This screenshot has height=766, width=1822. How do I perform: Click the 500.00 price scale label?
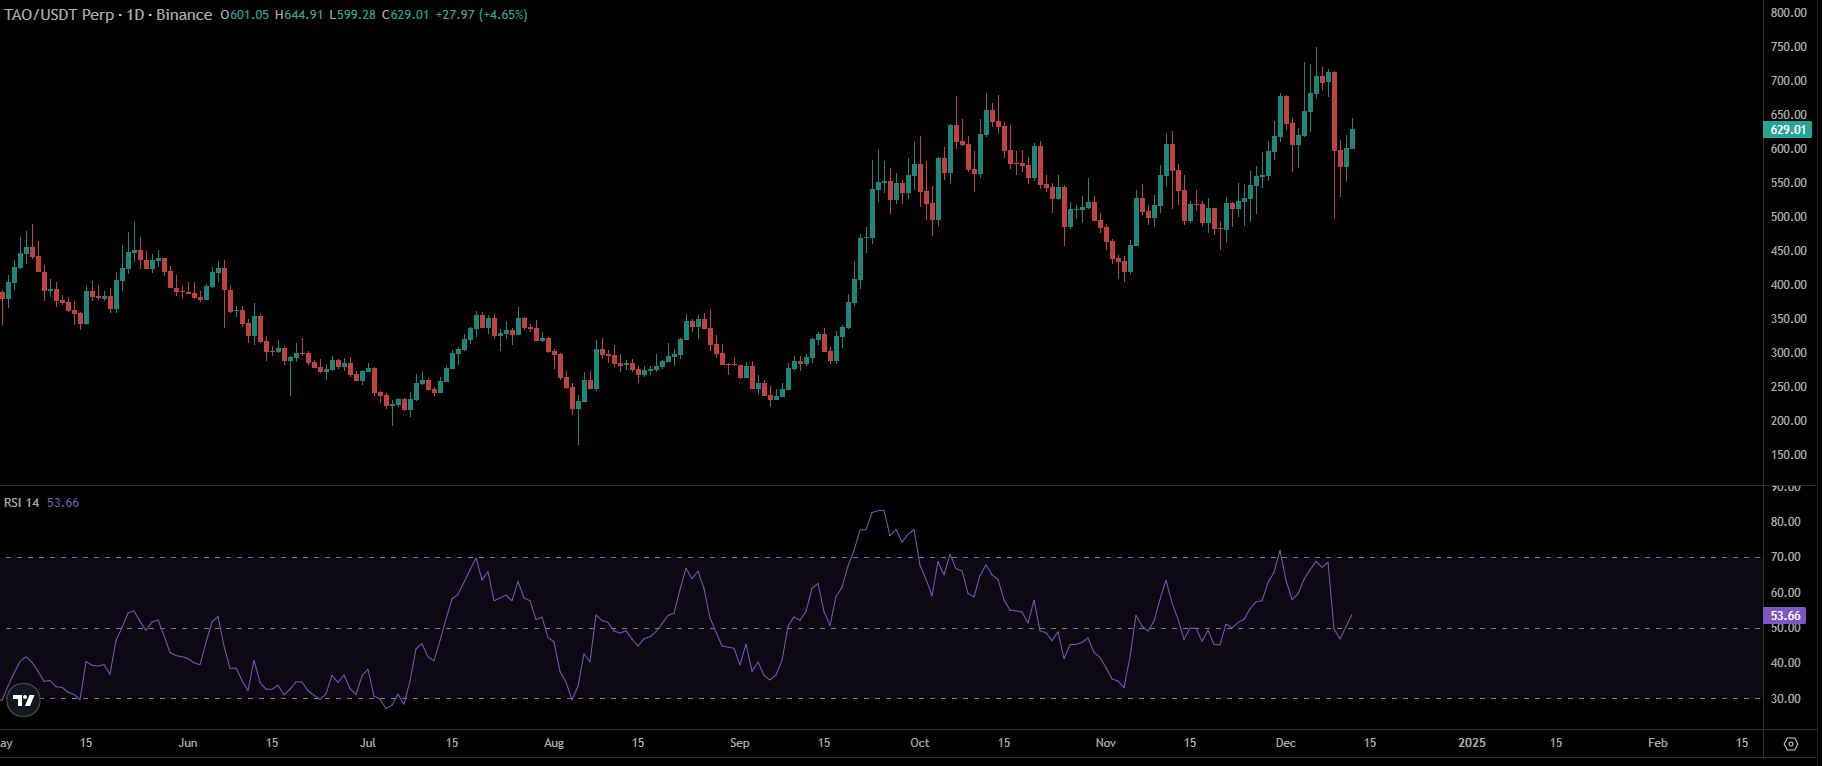click(x=1788, y=217)
